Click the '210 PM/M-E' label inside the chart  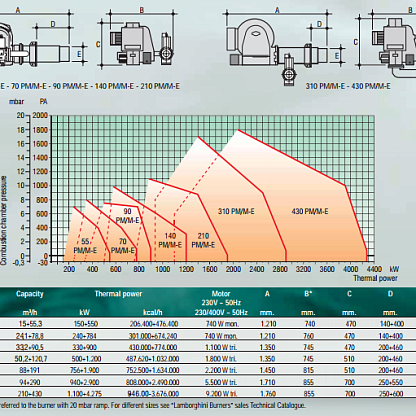203,240
